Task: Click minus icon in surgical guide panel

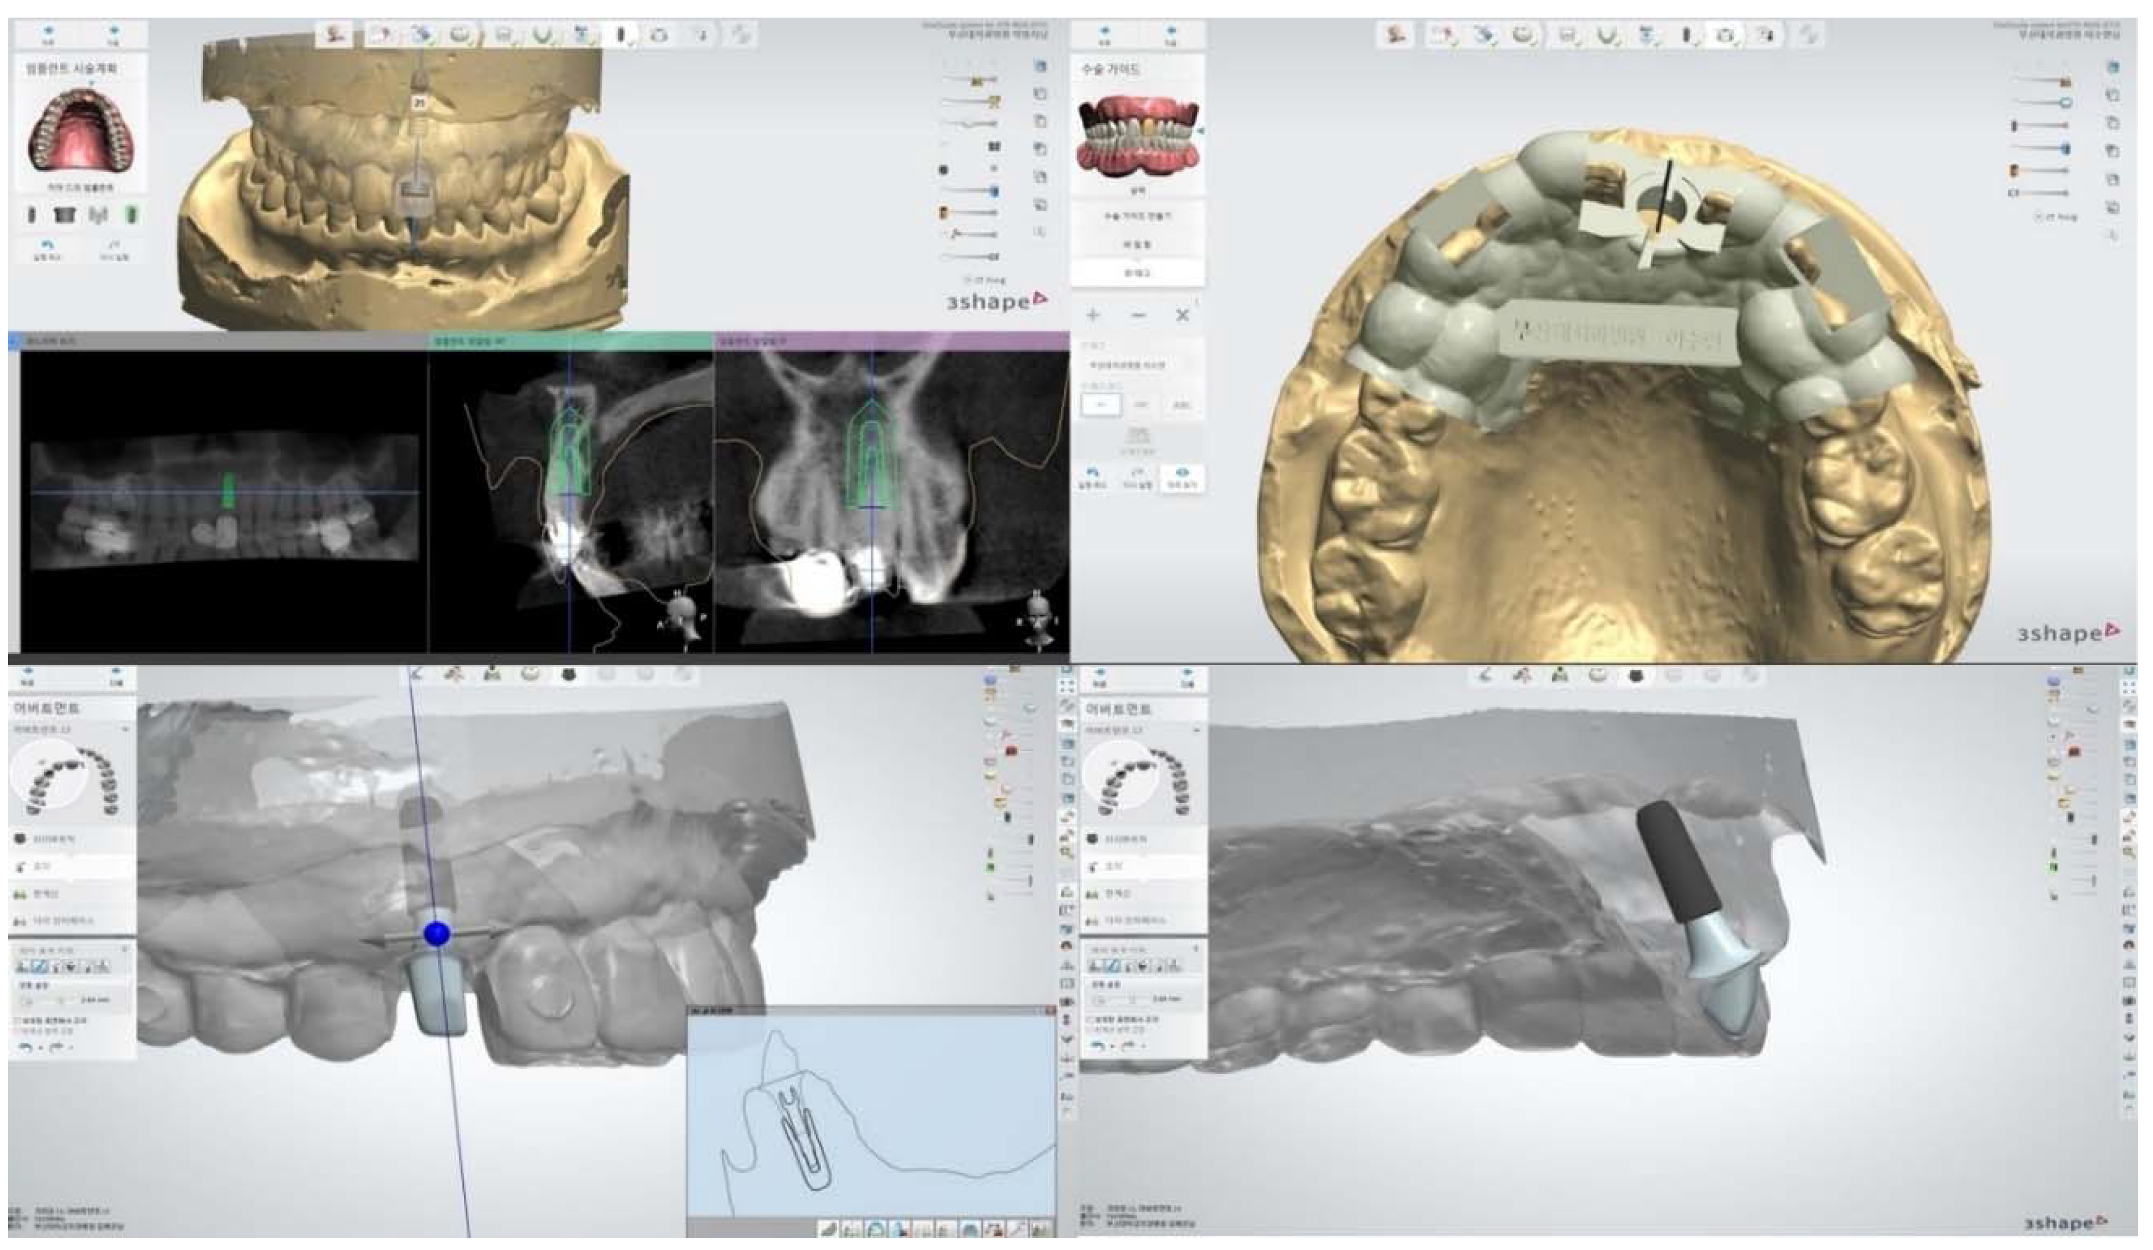Action: (x=1138, y=315)
